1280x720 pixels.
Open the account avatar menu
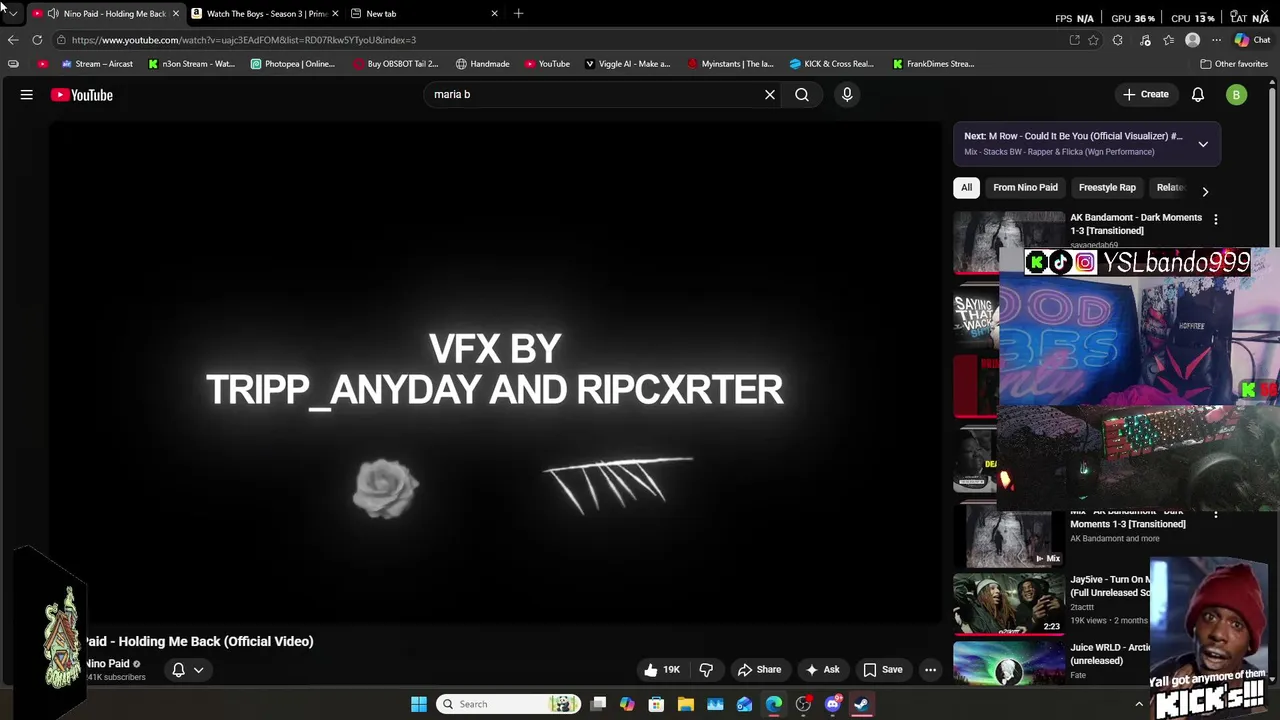(1237, 95)
